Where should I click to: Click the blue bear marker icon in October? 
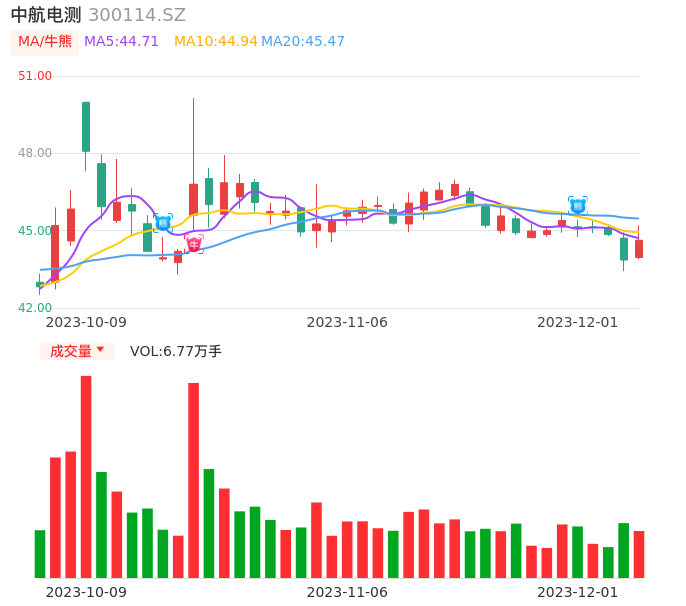163,223
